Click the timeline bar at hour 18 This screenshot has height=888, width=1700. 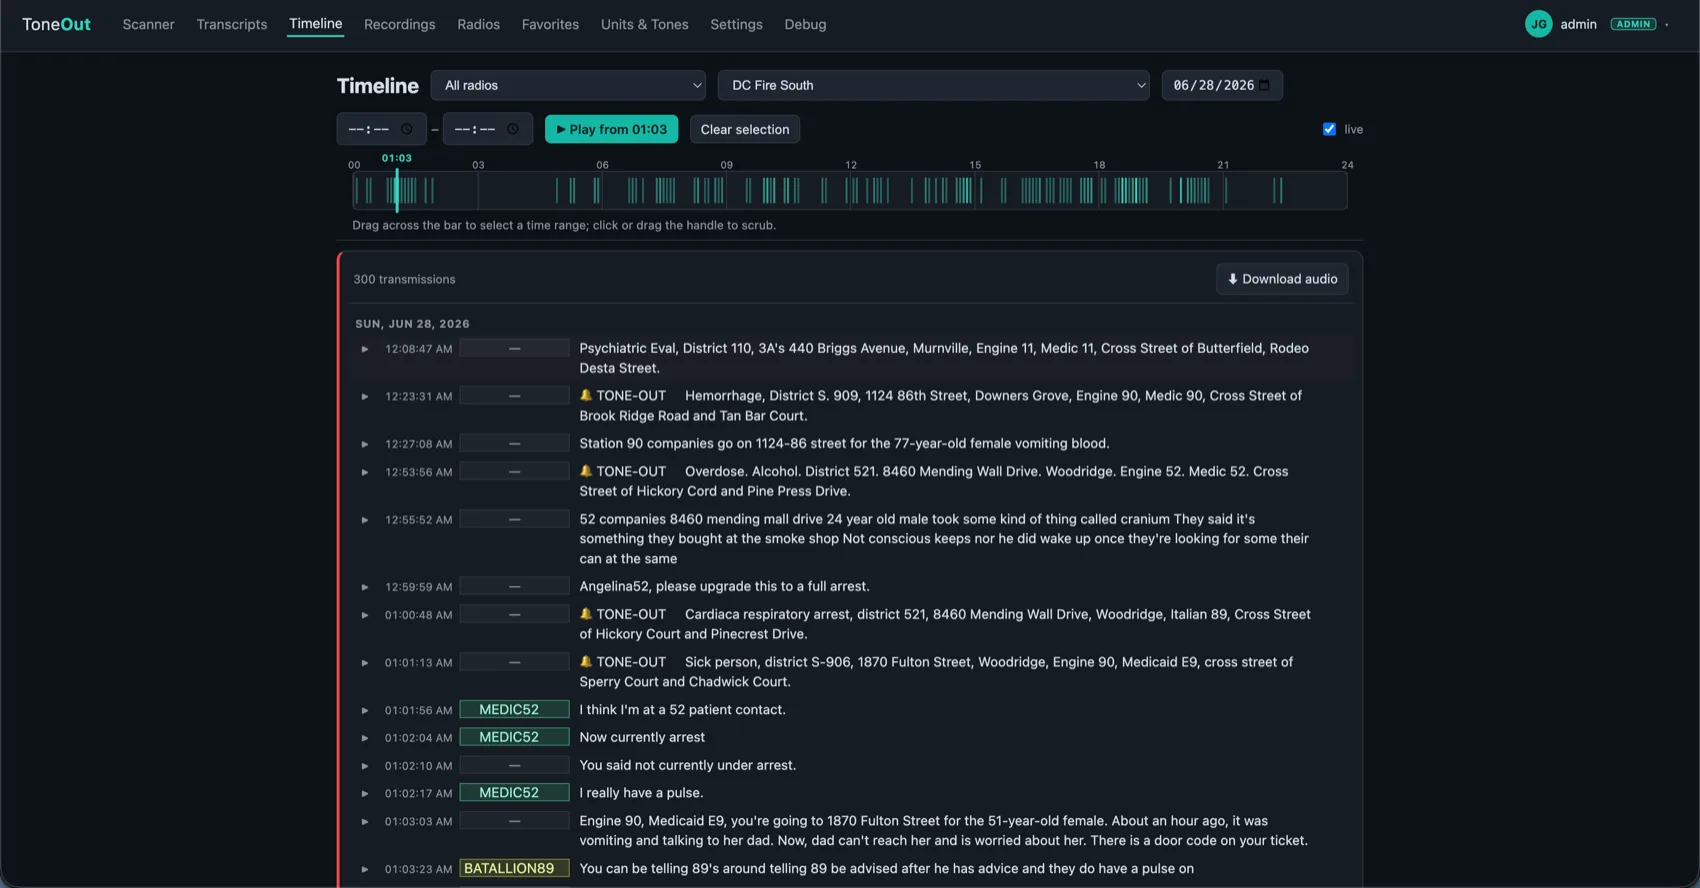point(1099,190)
